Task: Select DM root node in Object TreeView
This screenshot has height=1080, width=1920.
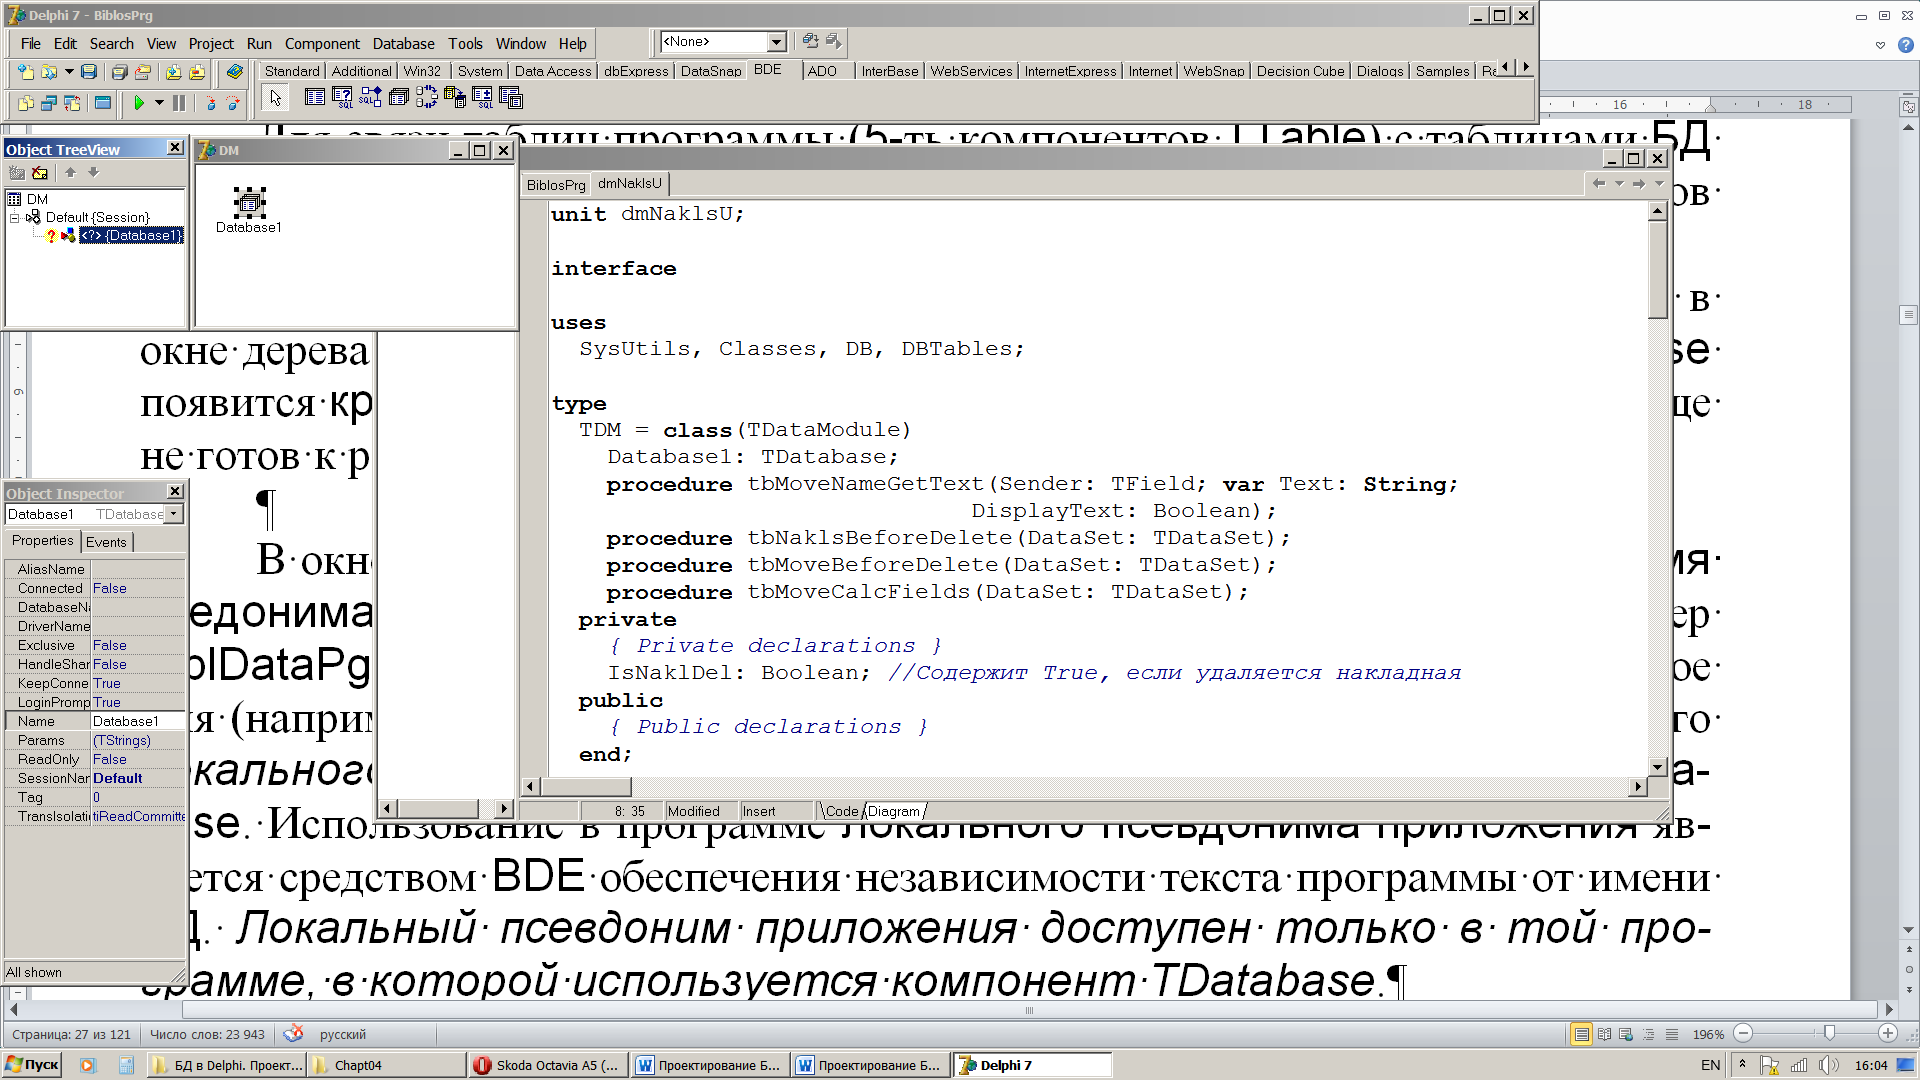Action: pyautogui.click(x=37, y=199)
